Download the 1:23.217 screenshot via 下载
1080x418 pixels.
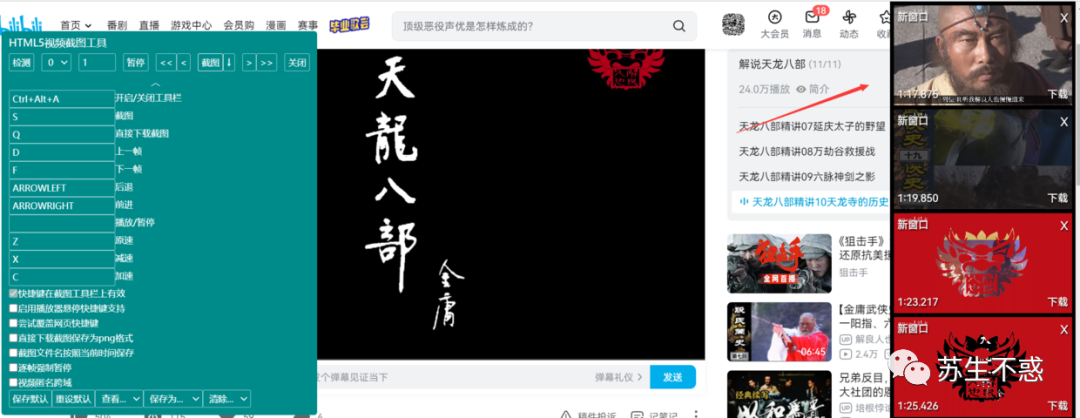click(1057, 302)
